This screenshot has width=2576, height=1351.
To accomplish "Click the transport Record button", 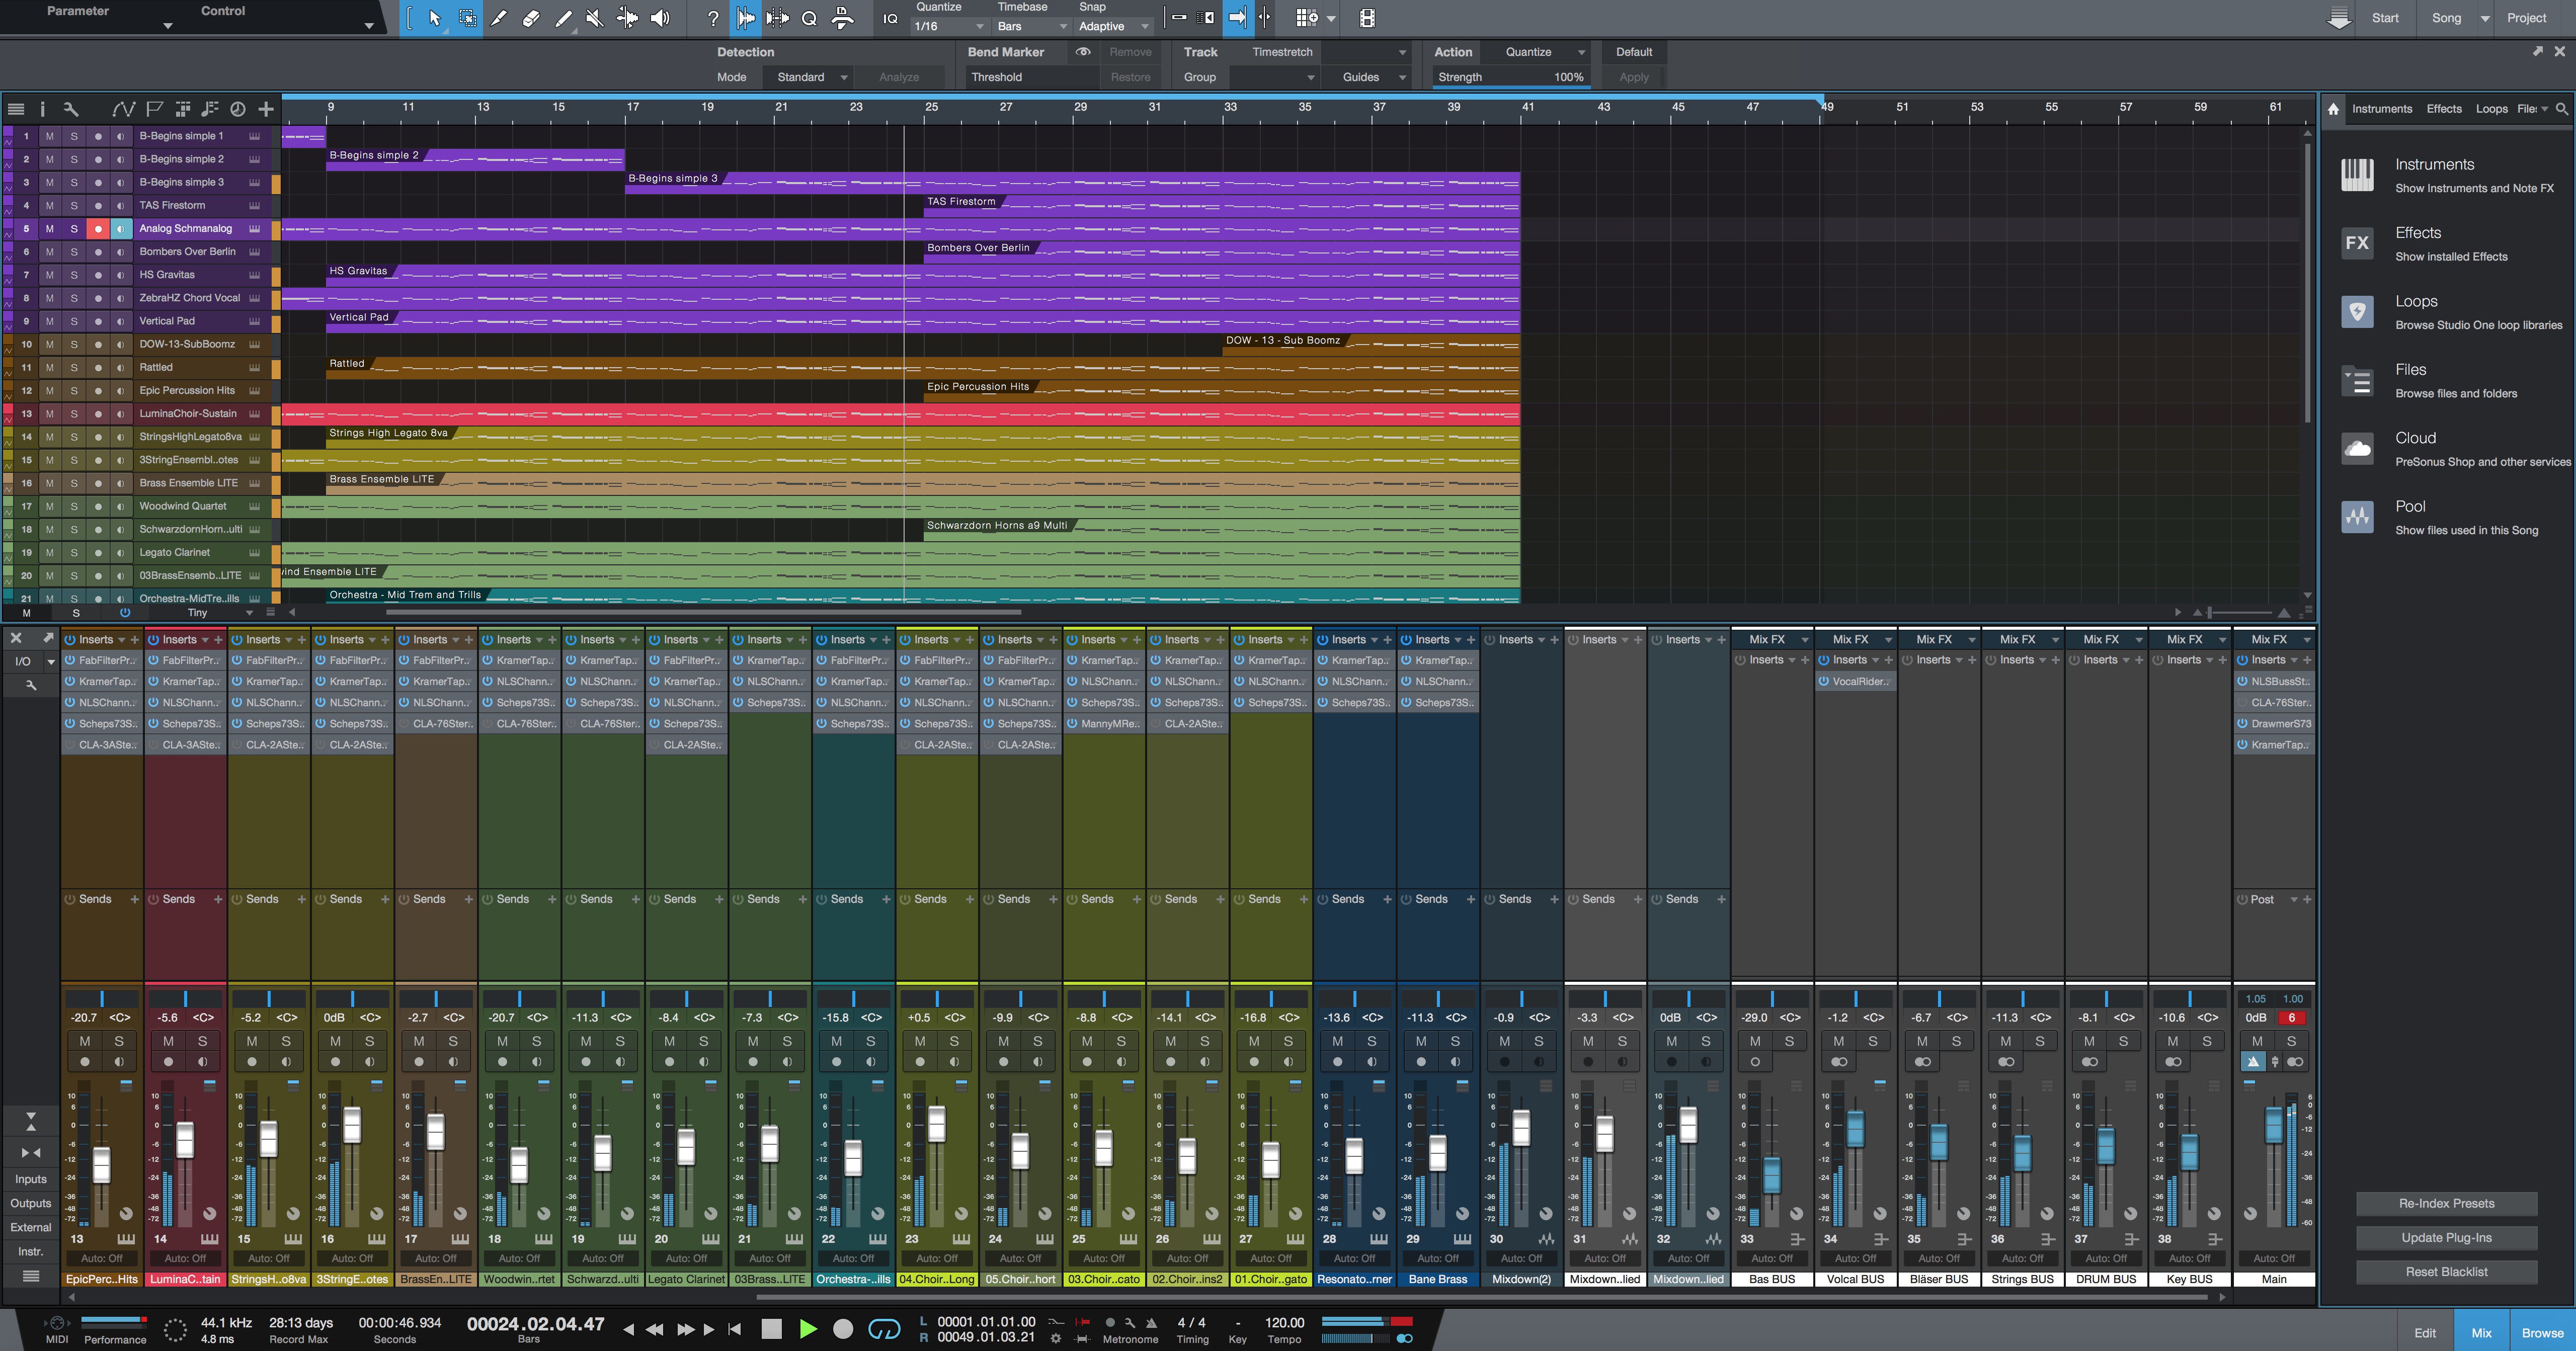I will [x=843, y=1329].
